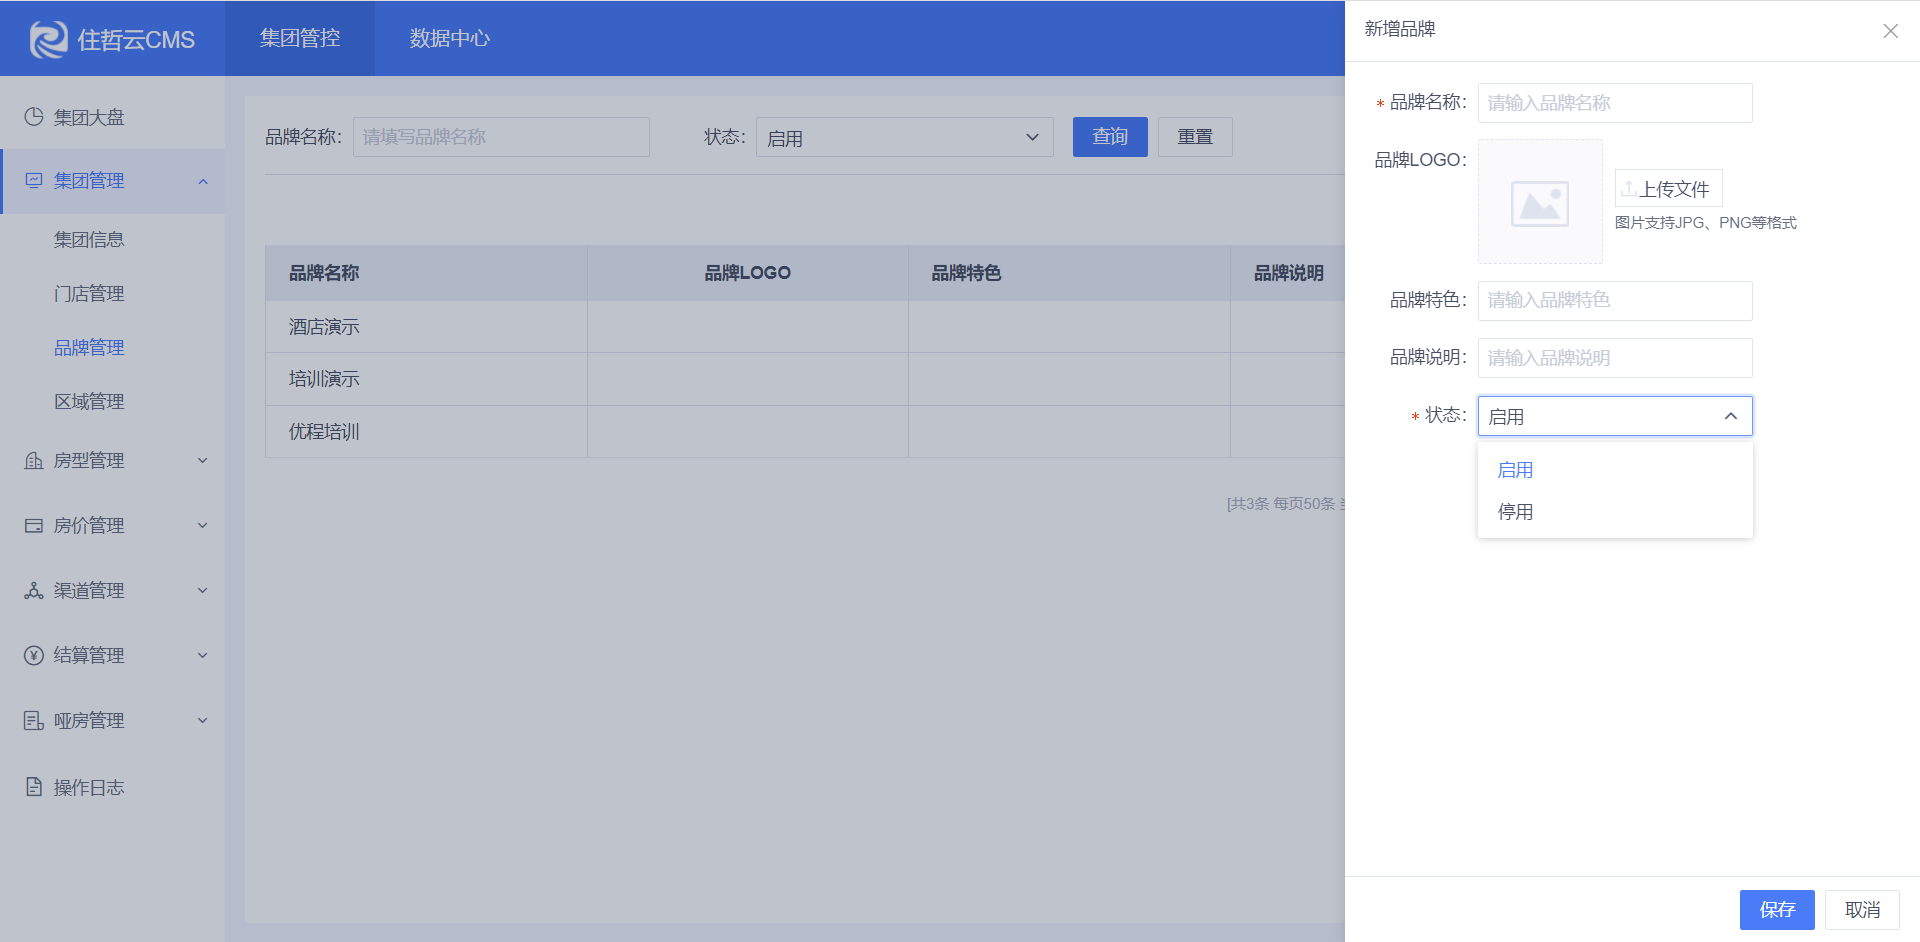
Task: Click the 哑房管理 list icon
Action: click(x=34, y=720)
